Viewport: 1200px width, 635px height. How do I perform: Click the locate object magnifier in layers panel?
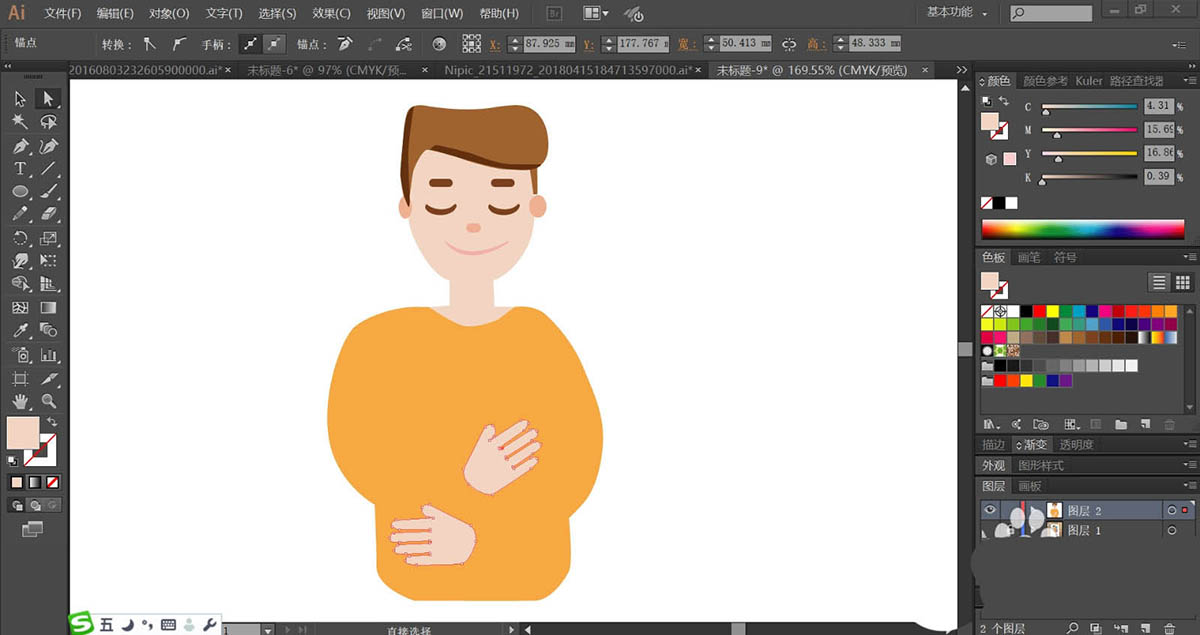pyautogui.click(x=1072, y=628)
